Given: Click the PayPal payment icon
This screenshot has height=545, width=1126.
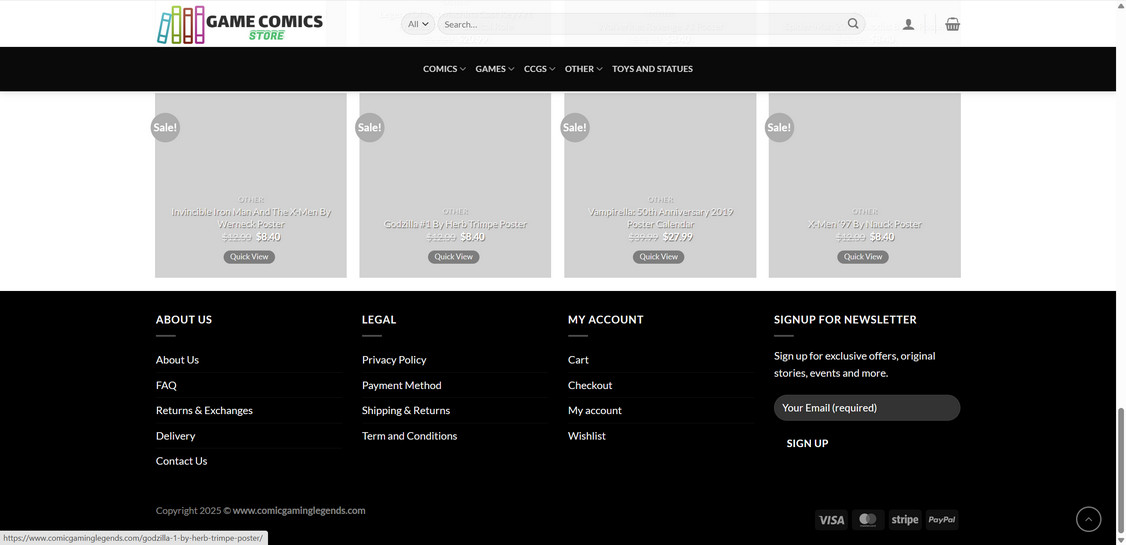Looking at the screenshot, I should 942,520.
